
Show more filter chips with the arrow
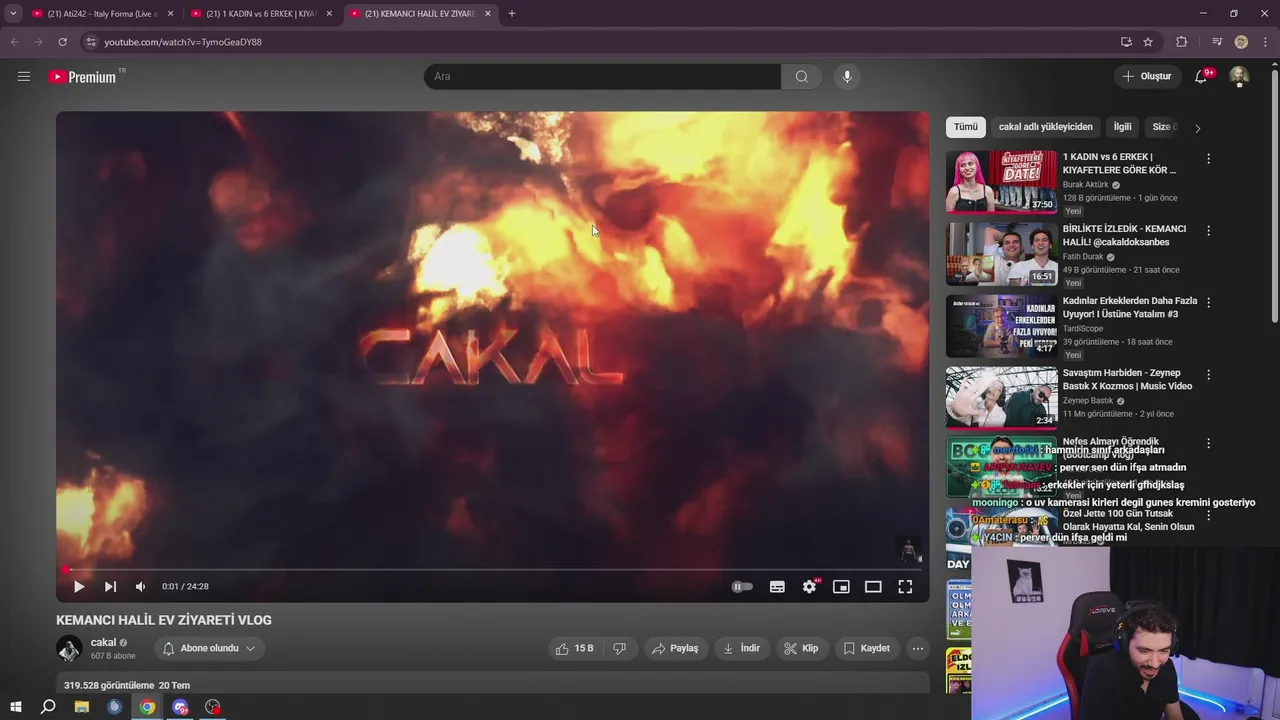click(x=1197, y=128)
